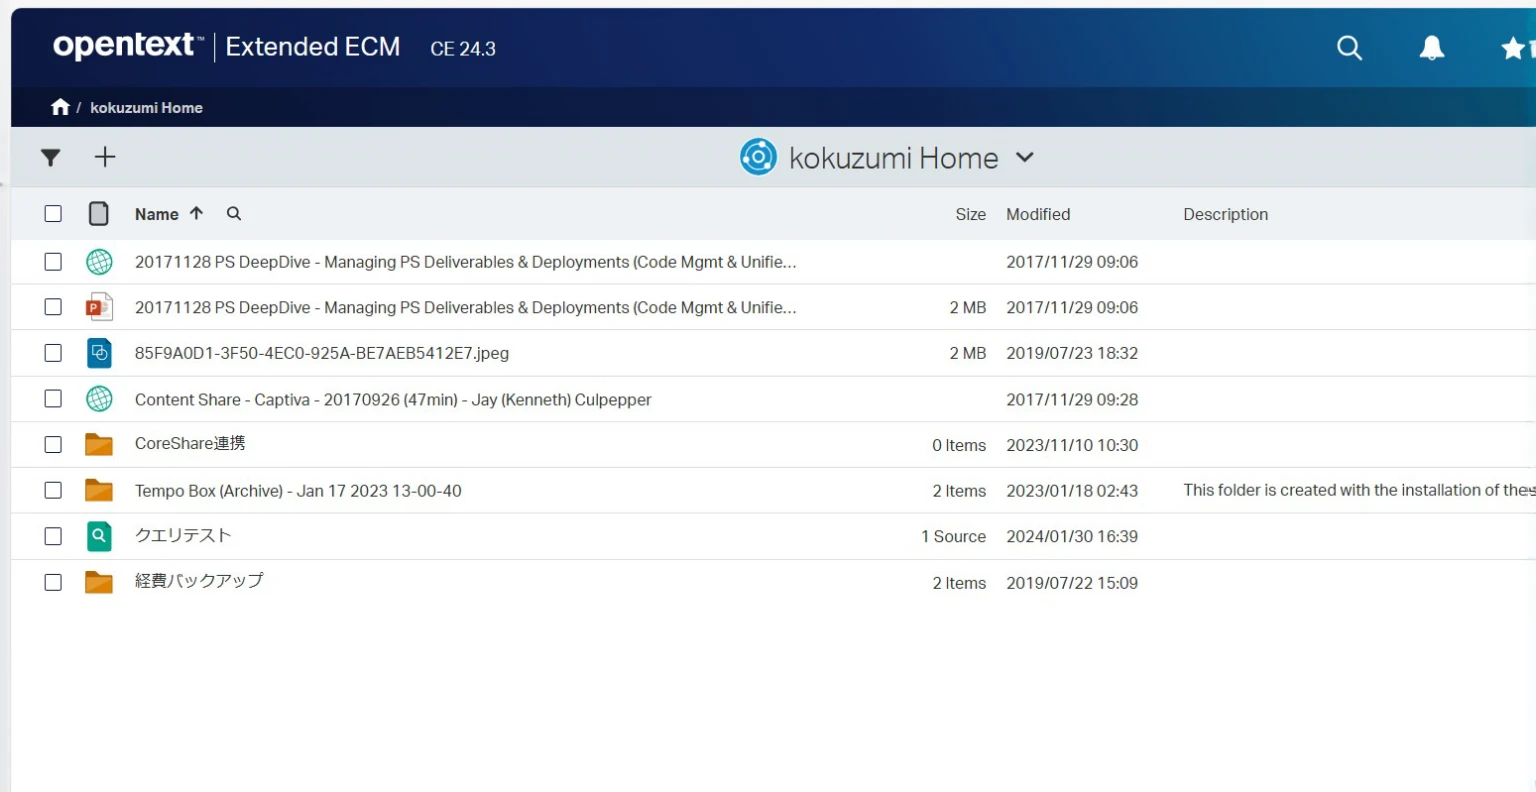Viewport: 1536px width, 792px height.
Task: Click the CE 24.3 version label
Action: tap(463, 49)
